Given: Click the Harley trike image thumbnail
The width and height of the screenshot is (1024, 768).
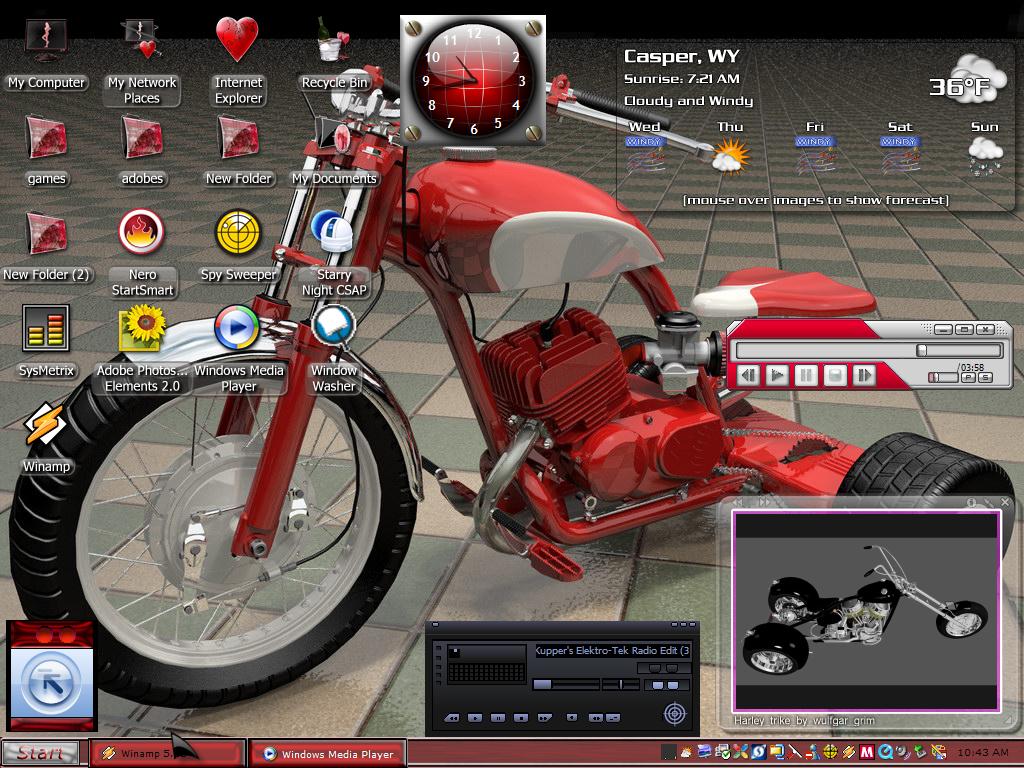Looking at the screenshot, I should (867, 611).
